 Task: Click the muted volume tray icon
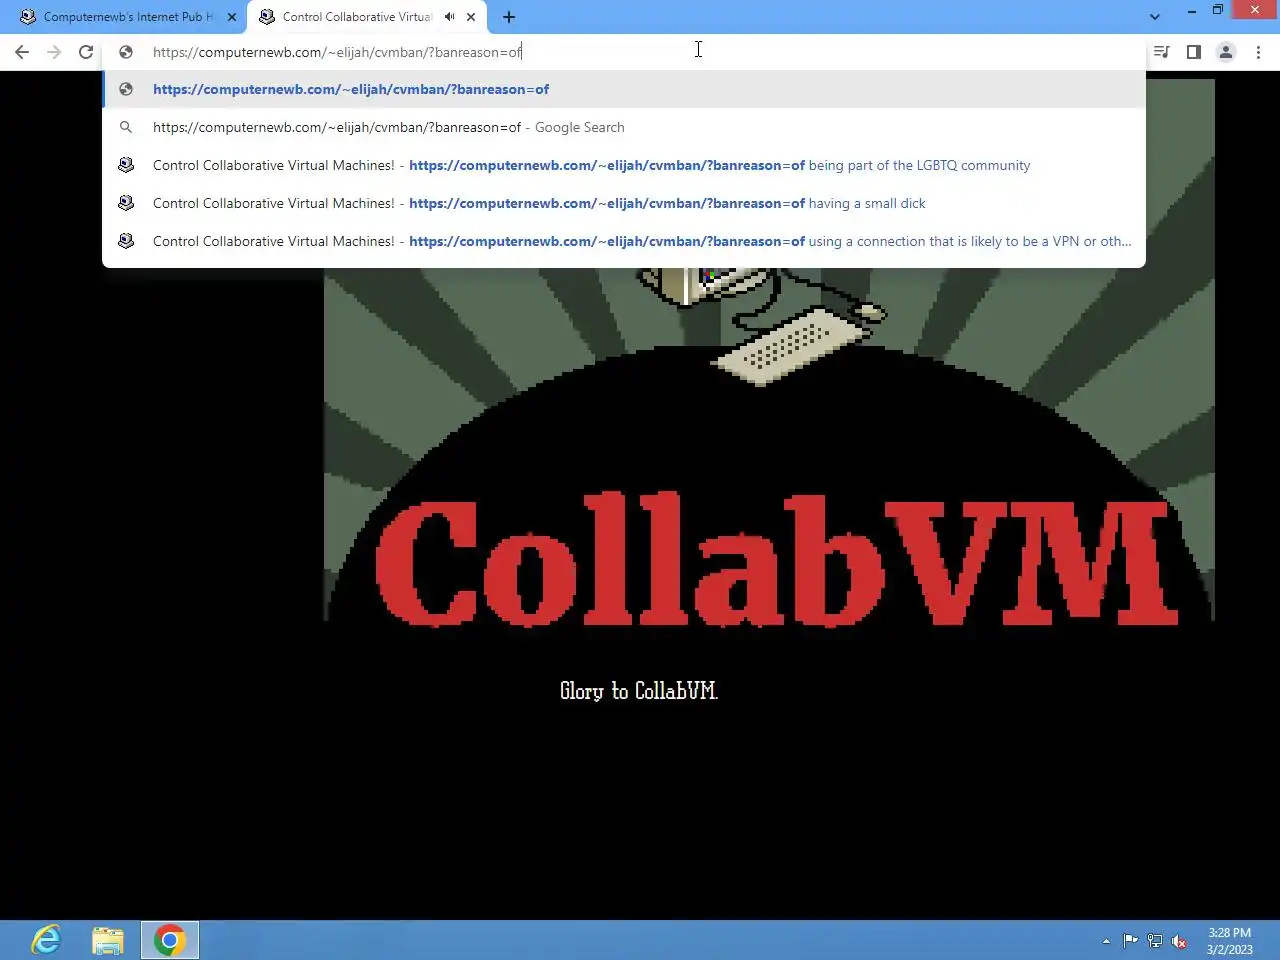pos(1179,941)
